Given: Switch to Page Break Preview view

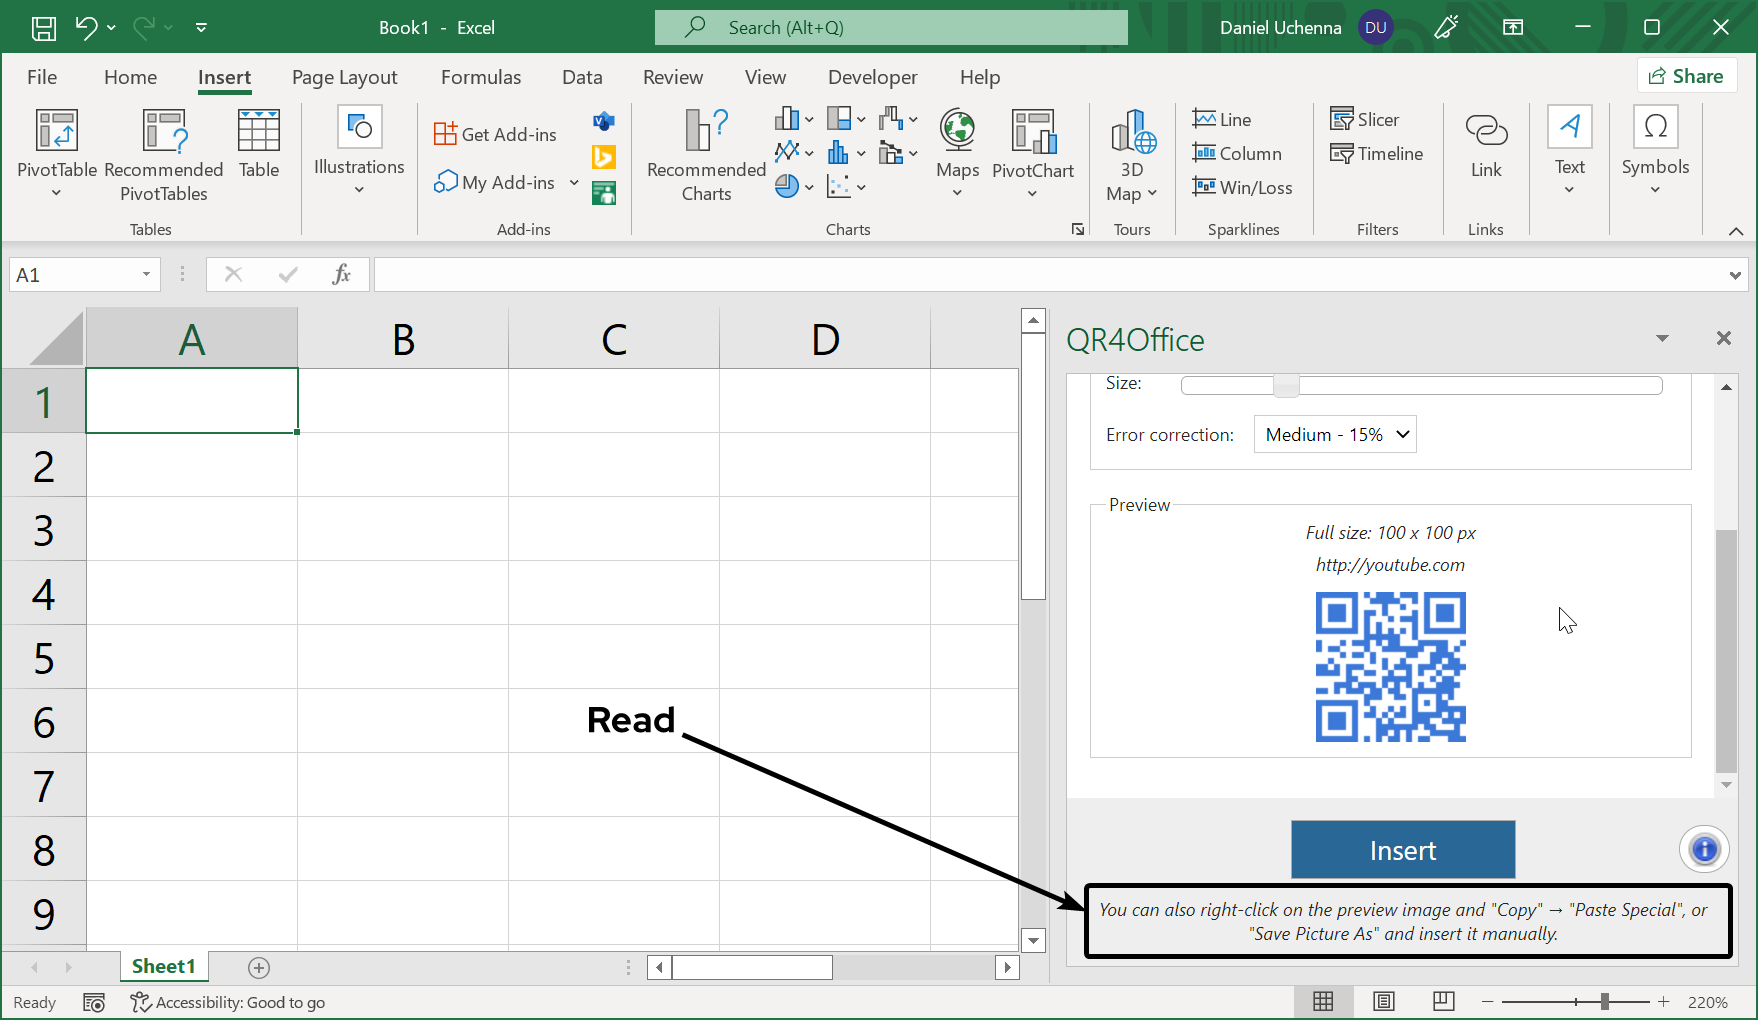Looking at the screenshot, I should pyautogui.click(x=1443, y=1001).
